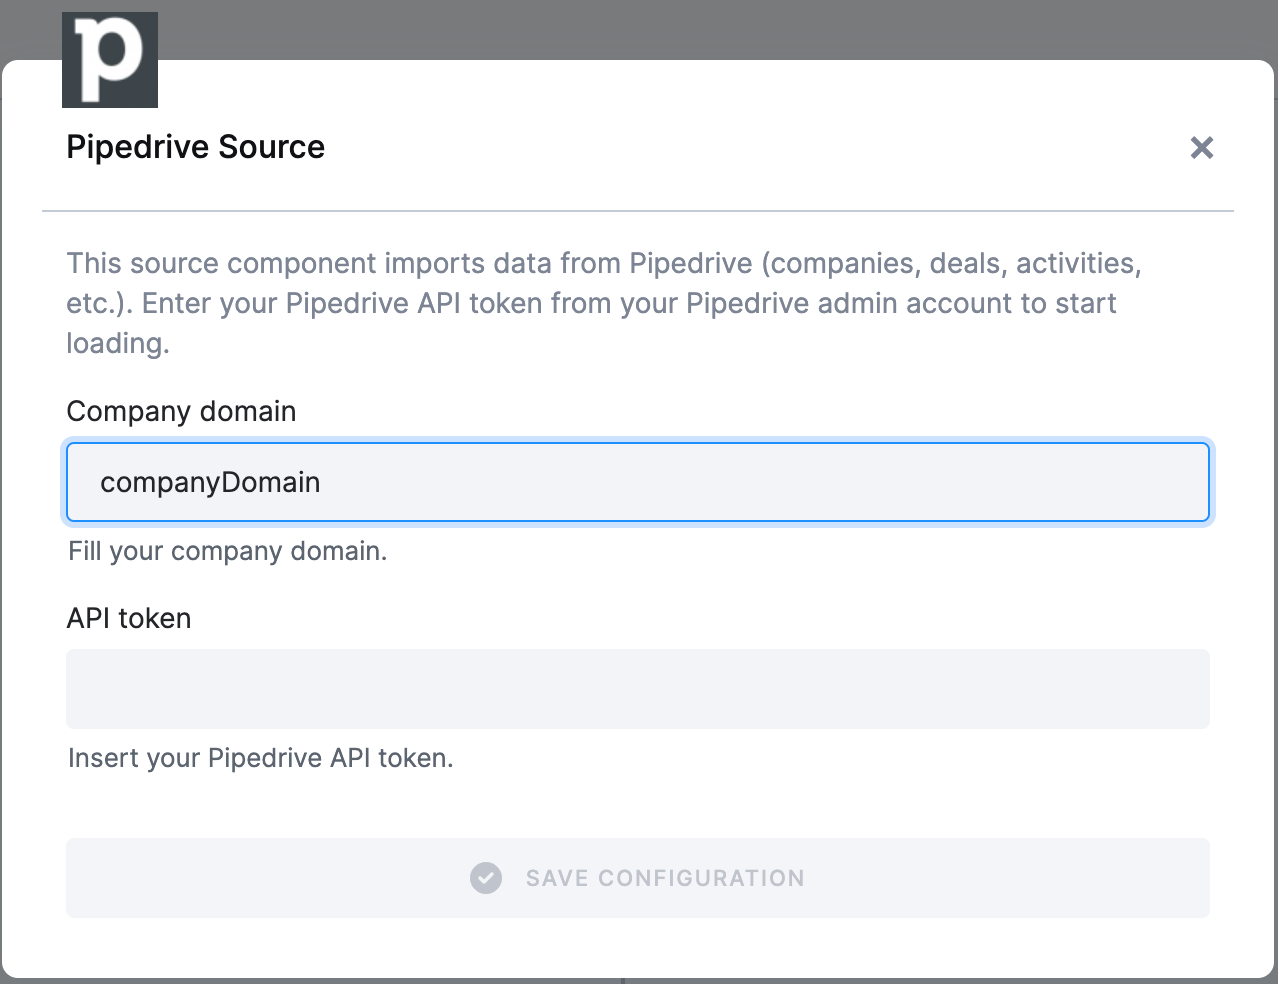Hit the dismiss cross in the top corner
The width and height of the screenshot is (1278, 984).
click(x=1201, y=147)
